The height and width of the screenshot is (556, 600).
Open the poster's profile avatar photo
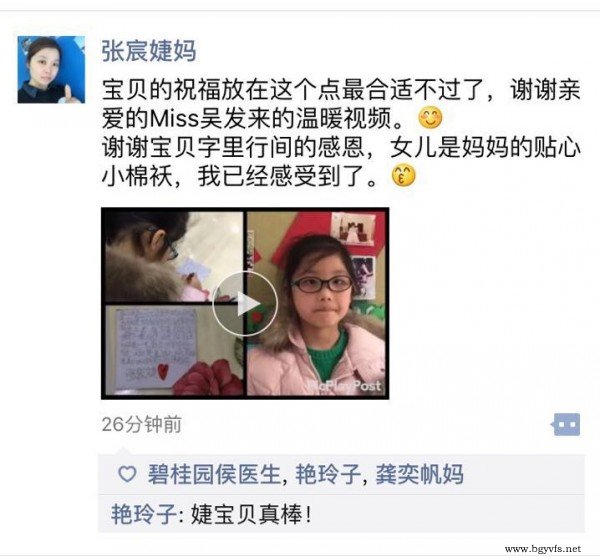point(51,70)
